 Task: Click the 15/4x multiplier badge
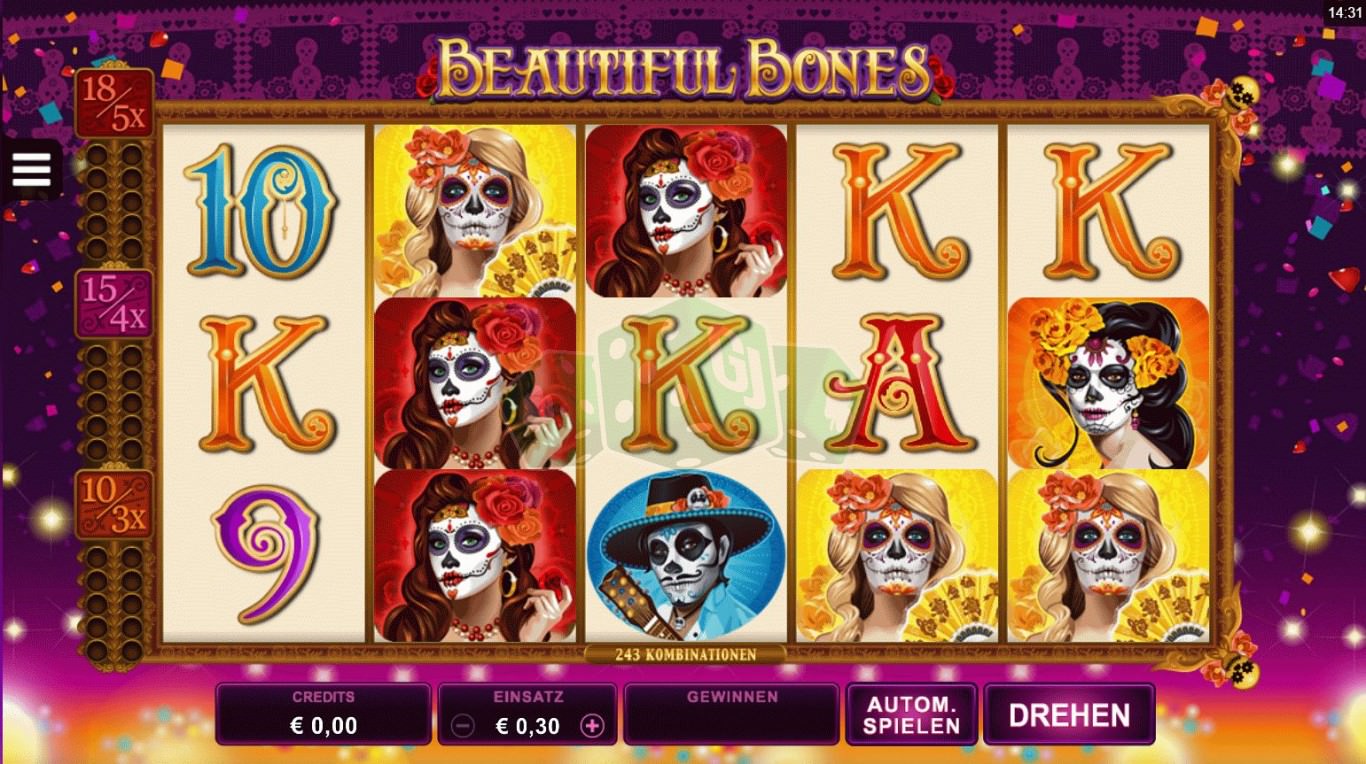click(114, 303)
